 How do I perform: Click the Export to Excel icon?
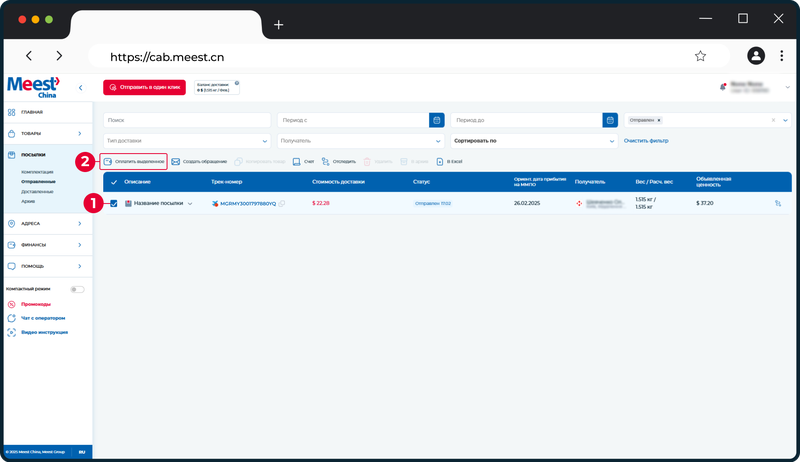pos(439,162)
